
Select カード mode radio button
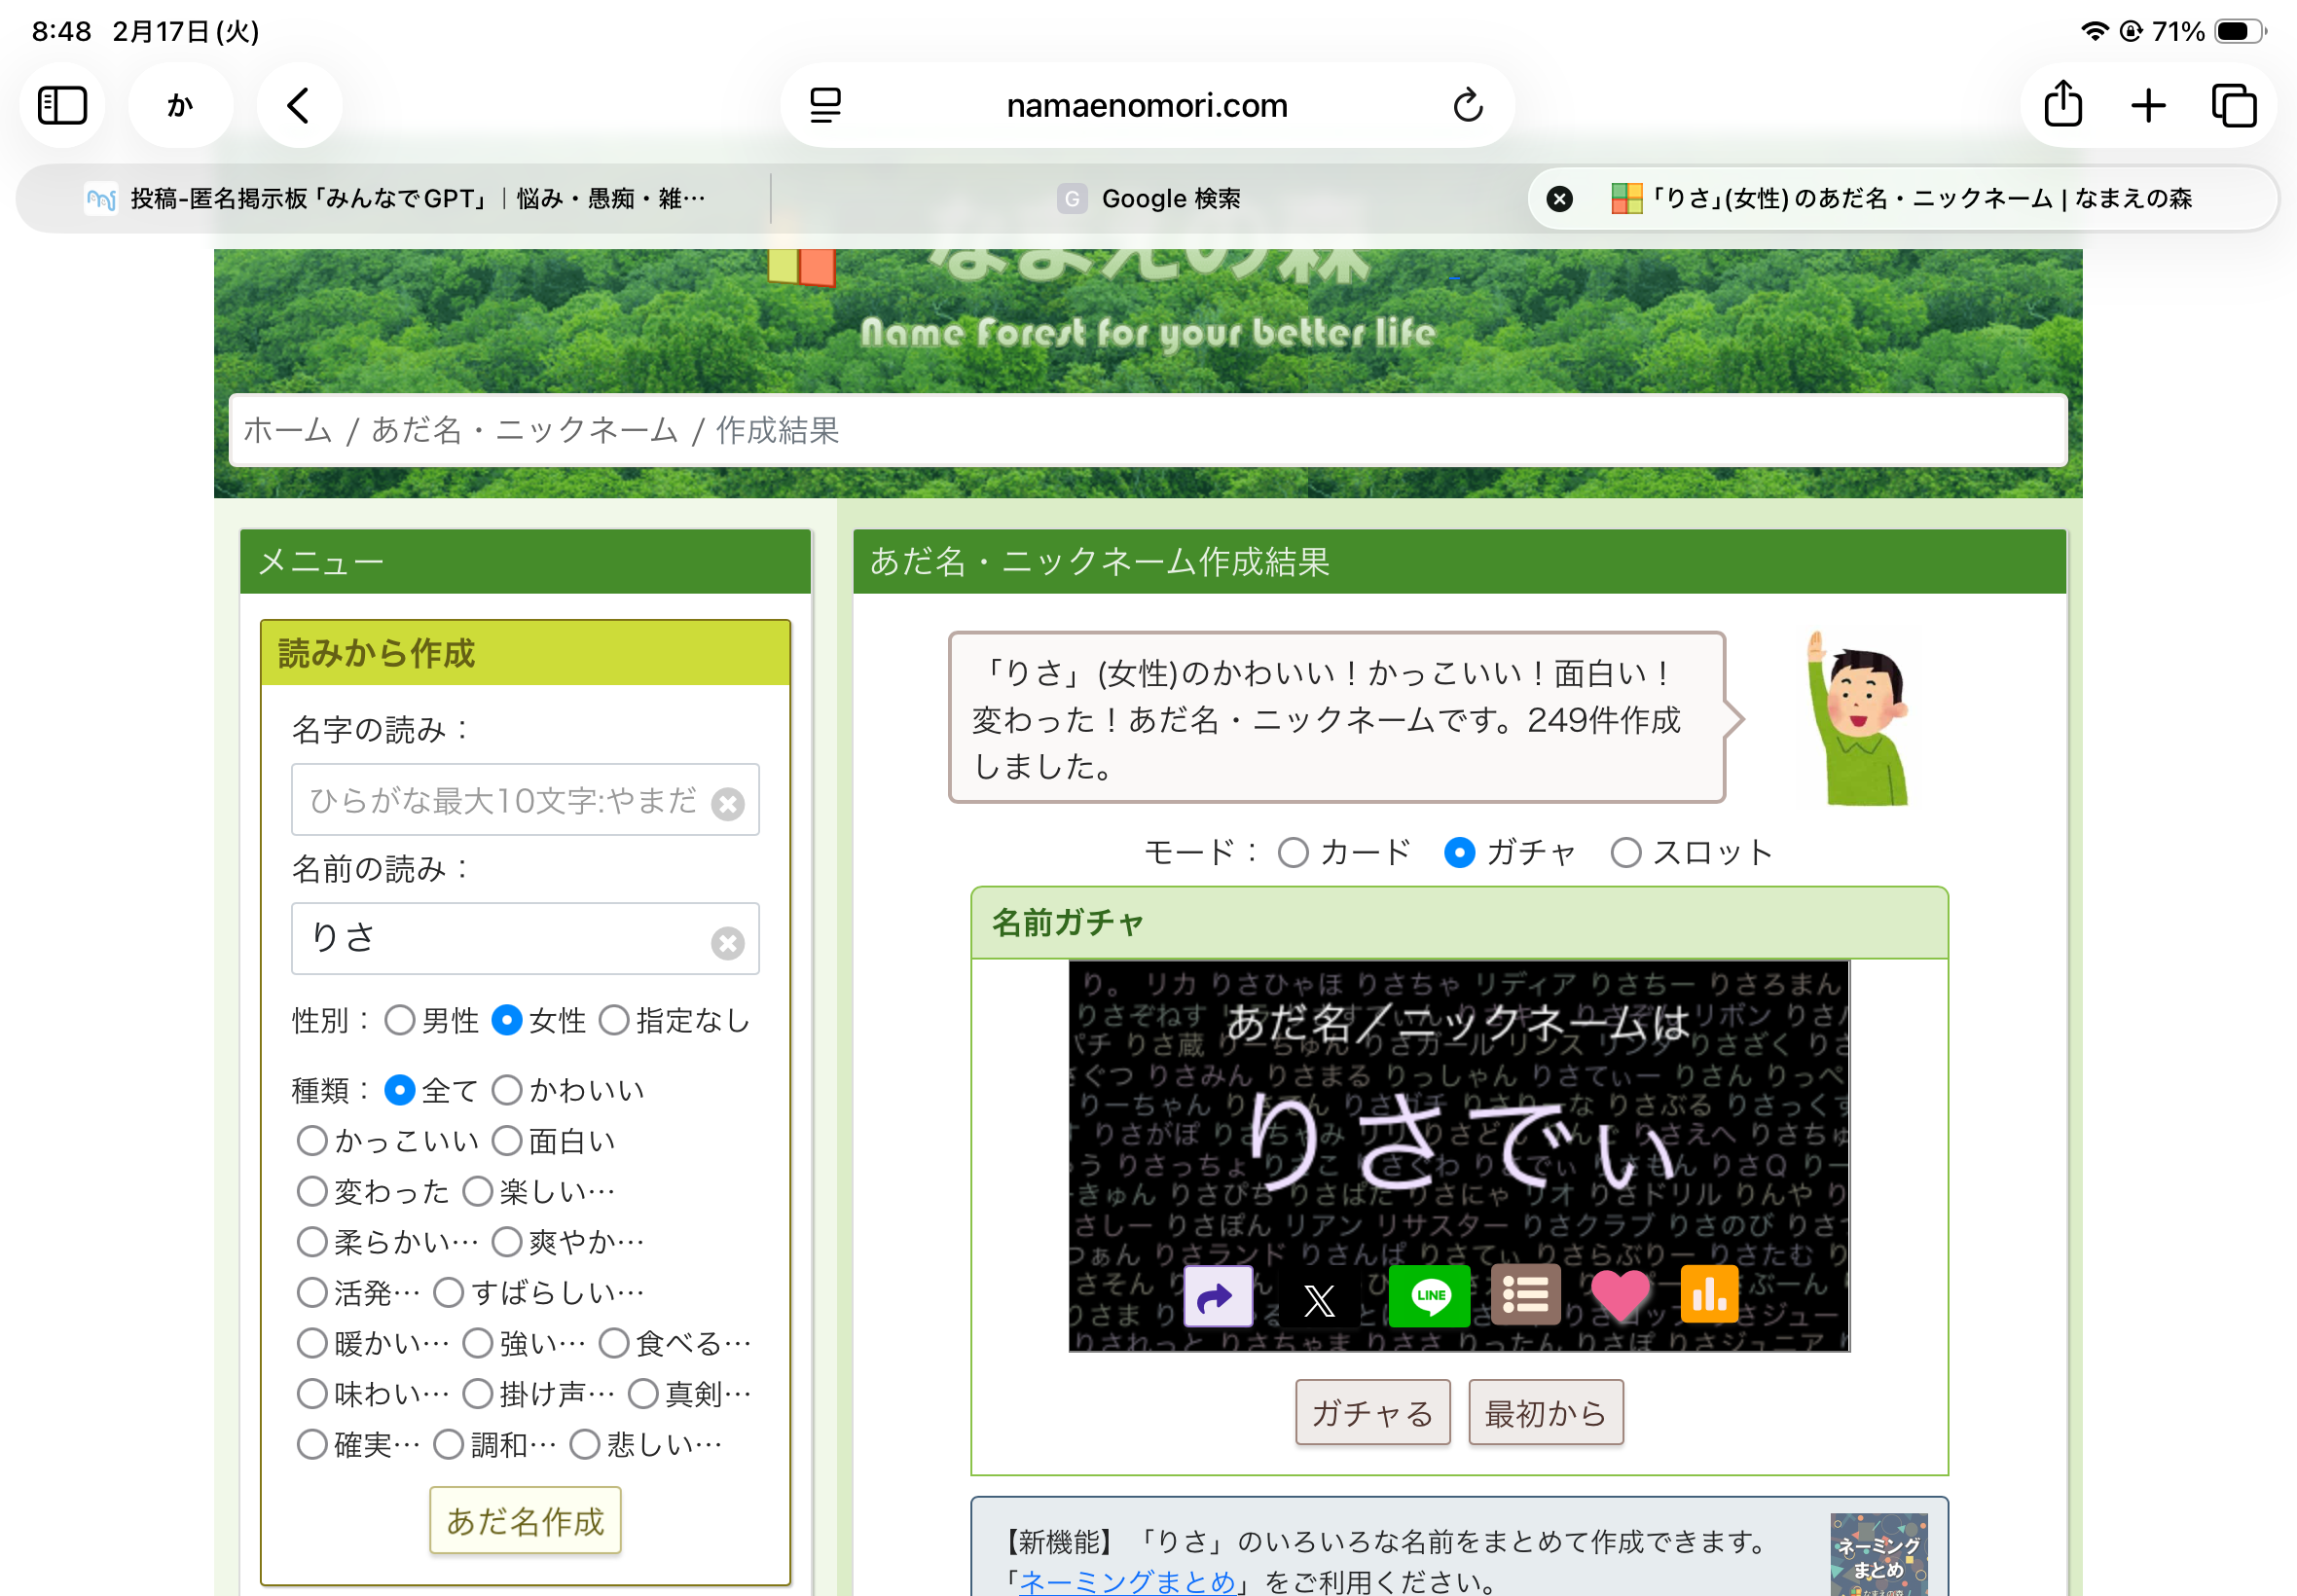pos(1293,853)
